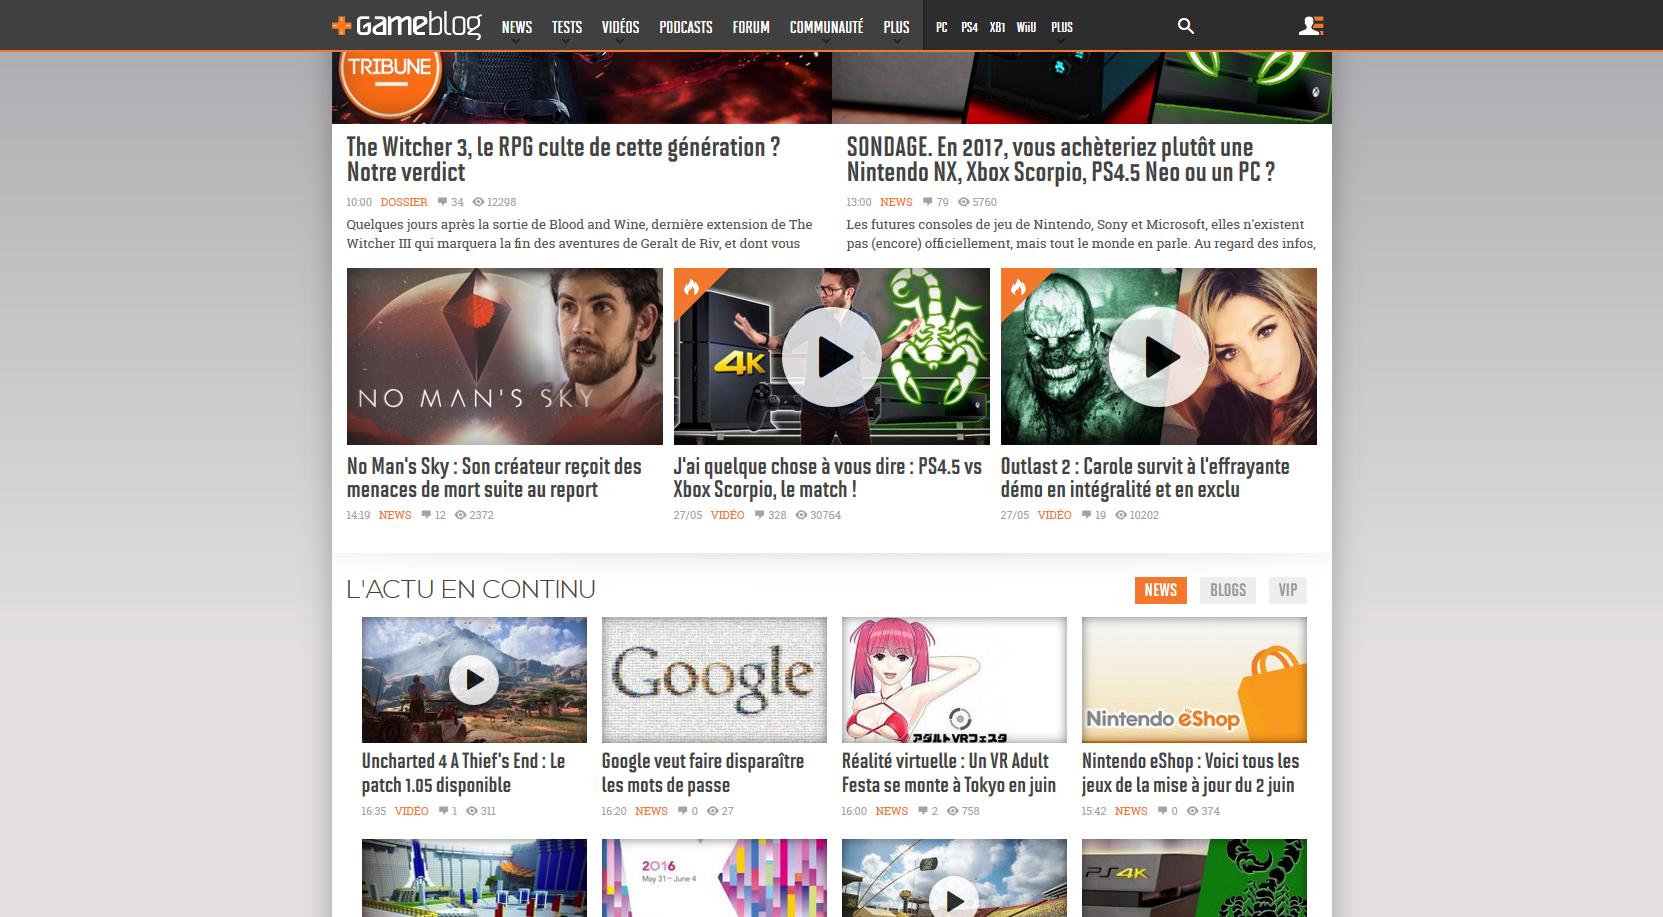Screen dimensions: 1663x917
Task: Expand the PLUS menu next to Communauté
Action: (897, 27)
